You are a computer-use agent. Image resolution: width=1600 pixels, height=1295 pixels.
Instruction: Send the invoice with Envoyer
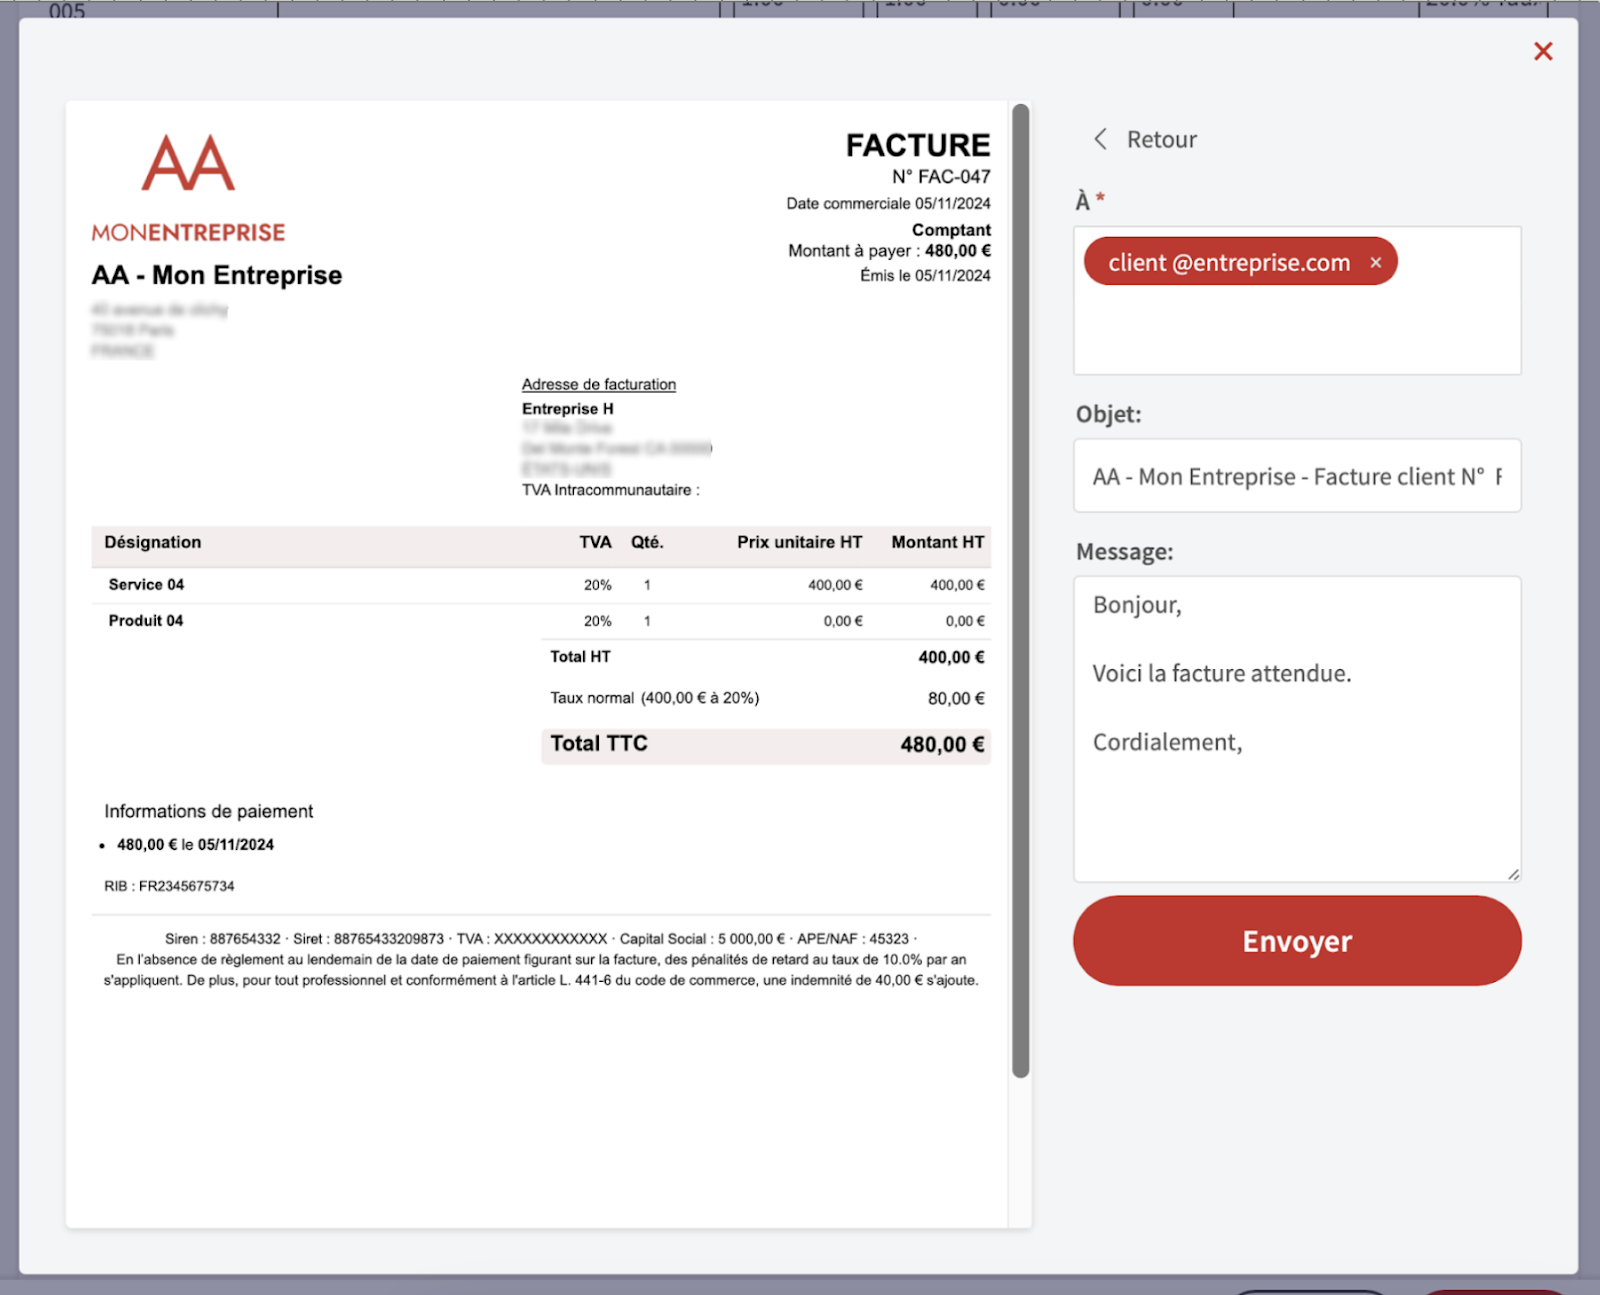coord(1297,941)
